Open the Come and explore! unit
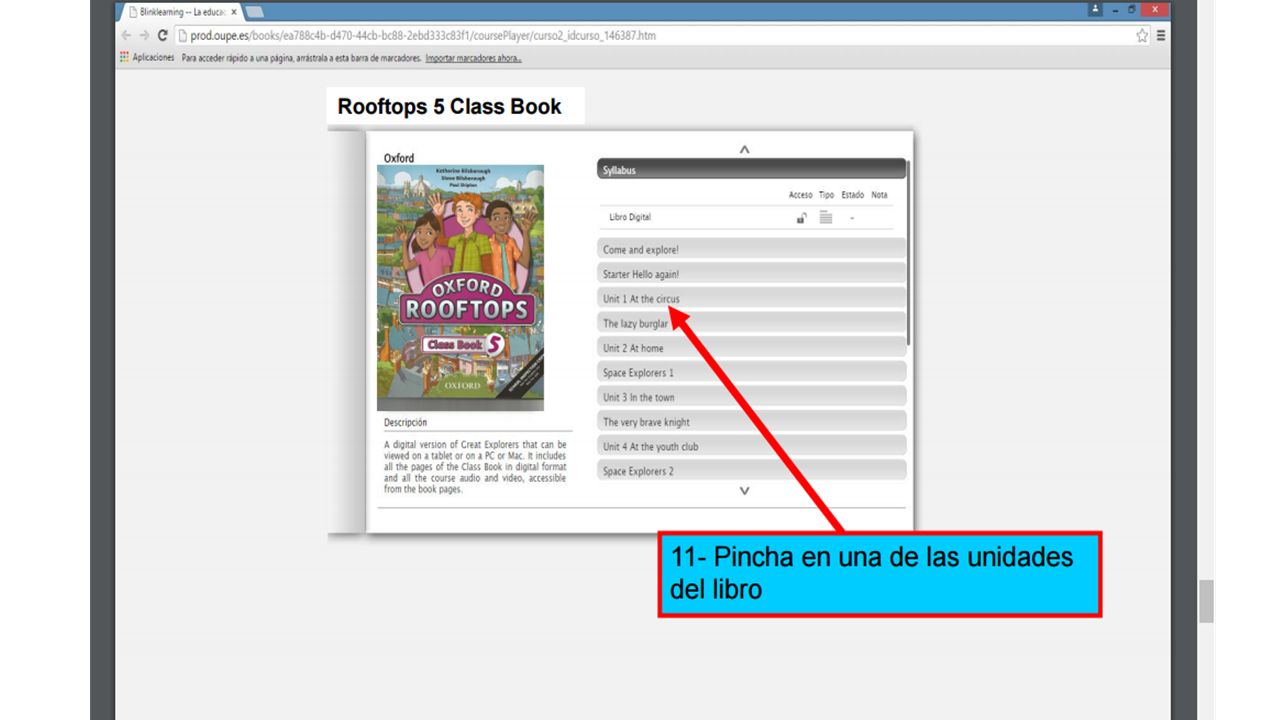This screenshot has width=1280, height=720. pyautogui.click(x=751, y=250)
